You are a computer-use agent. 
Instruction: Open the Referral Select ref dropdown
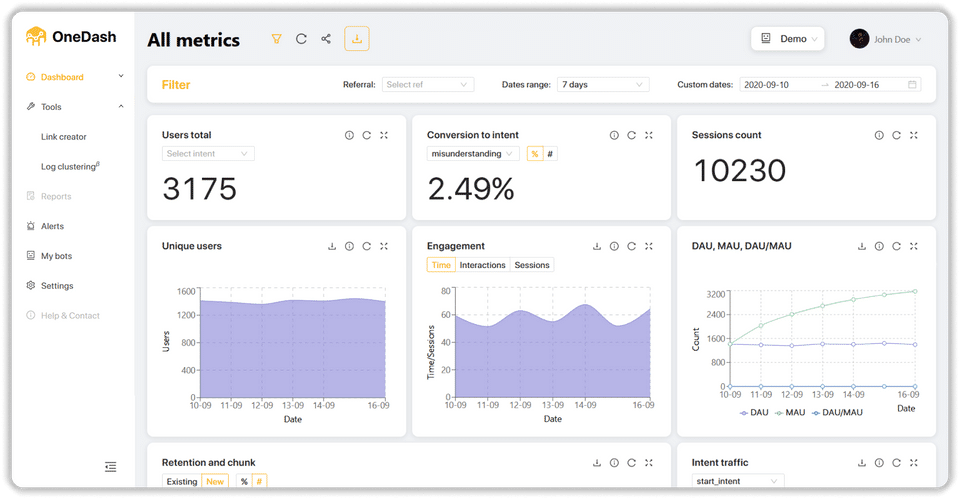coord(427,84)
